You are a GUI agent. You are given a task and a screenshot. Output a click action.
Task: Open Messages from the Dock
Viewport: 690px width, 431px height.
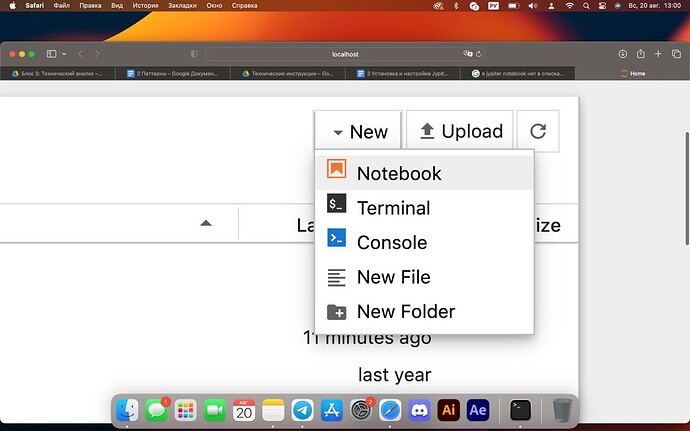(157, 410)
